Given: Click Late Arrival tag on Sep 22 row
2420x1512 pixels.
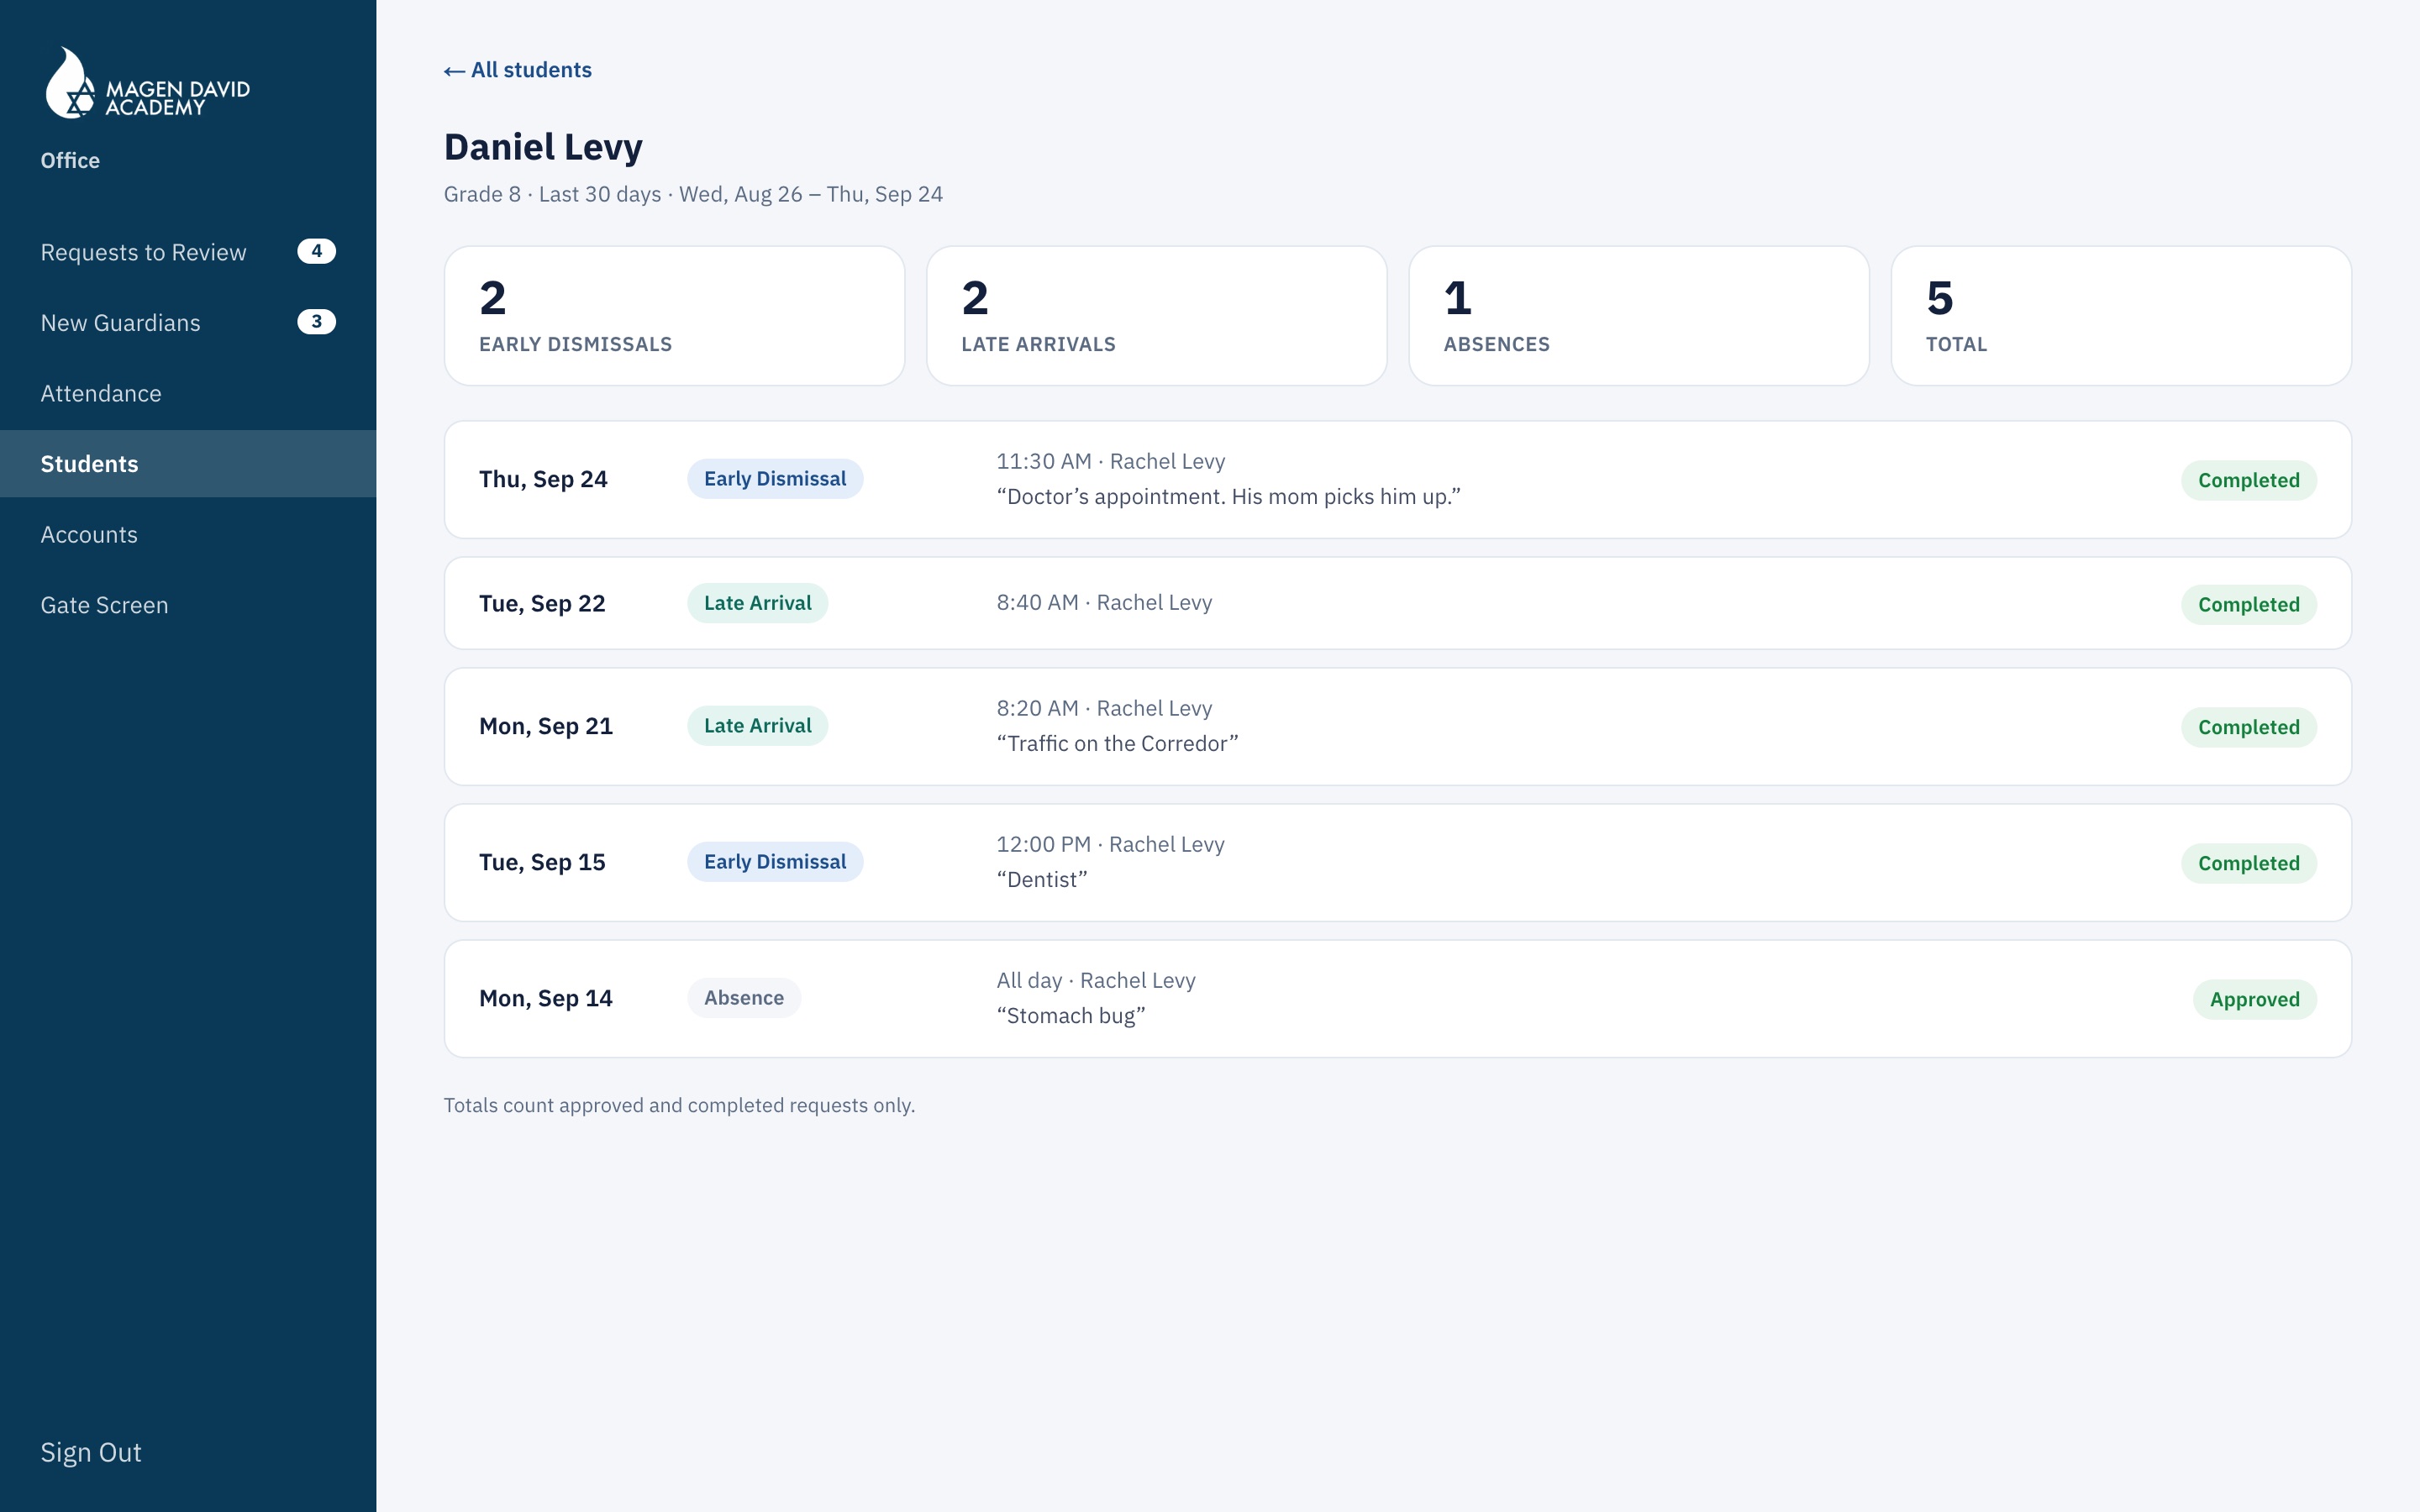Looking at the screenshot, I should (x=757, y=603).
